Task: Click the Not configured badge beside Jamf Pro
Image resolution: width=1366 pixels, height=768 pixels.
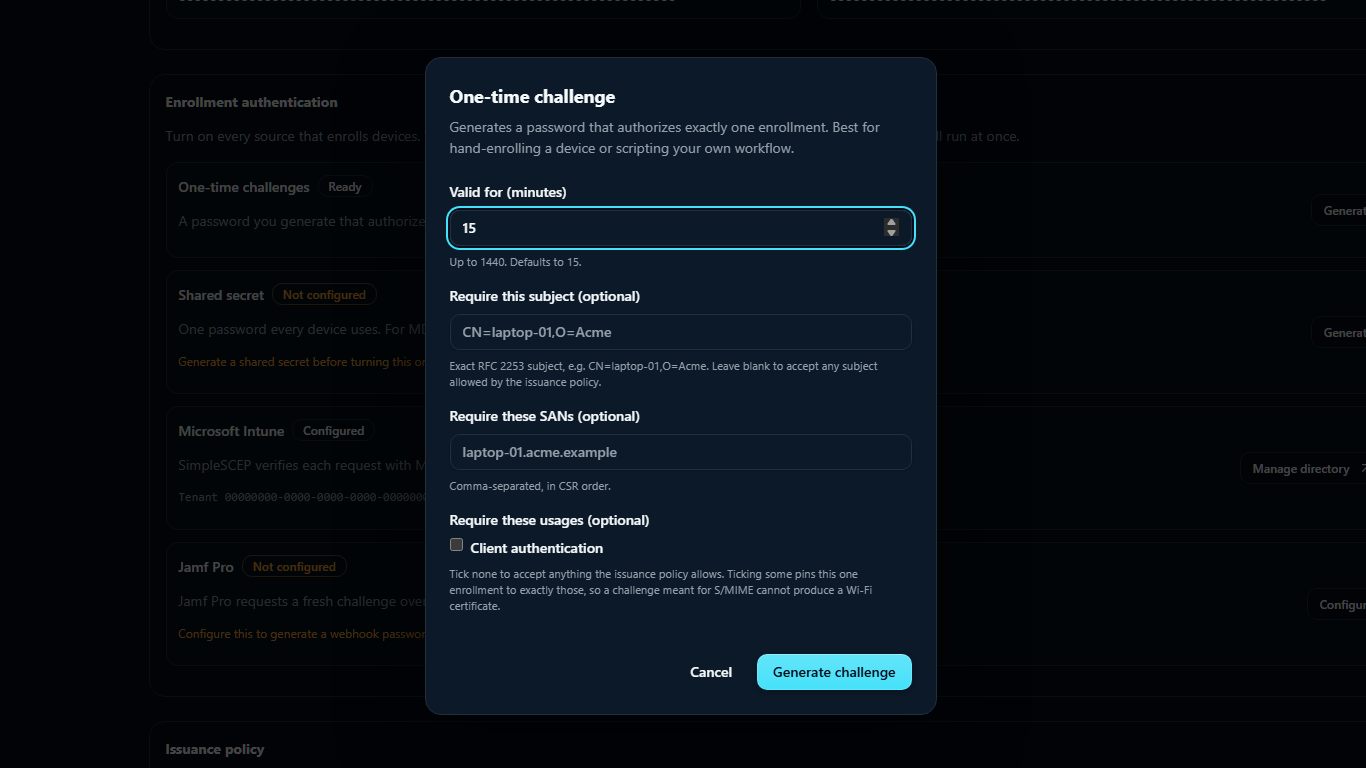Action: coord(294,567)
